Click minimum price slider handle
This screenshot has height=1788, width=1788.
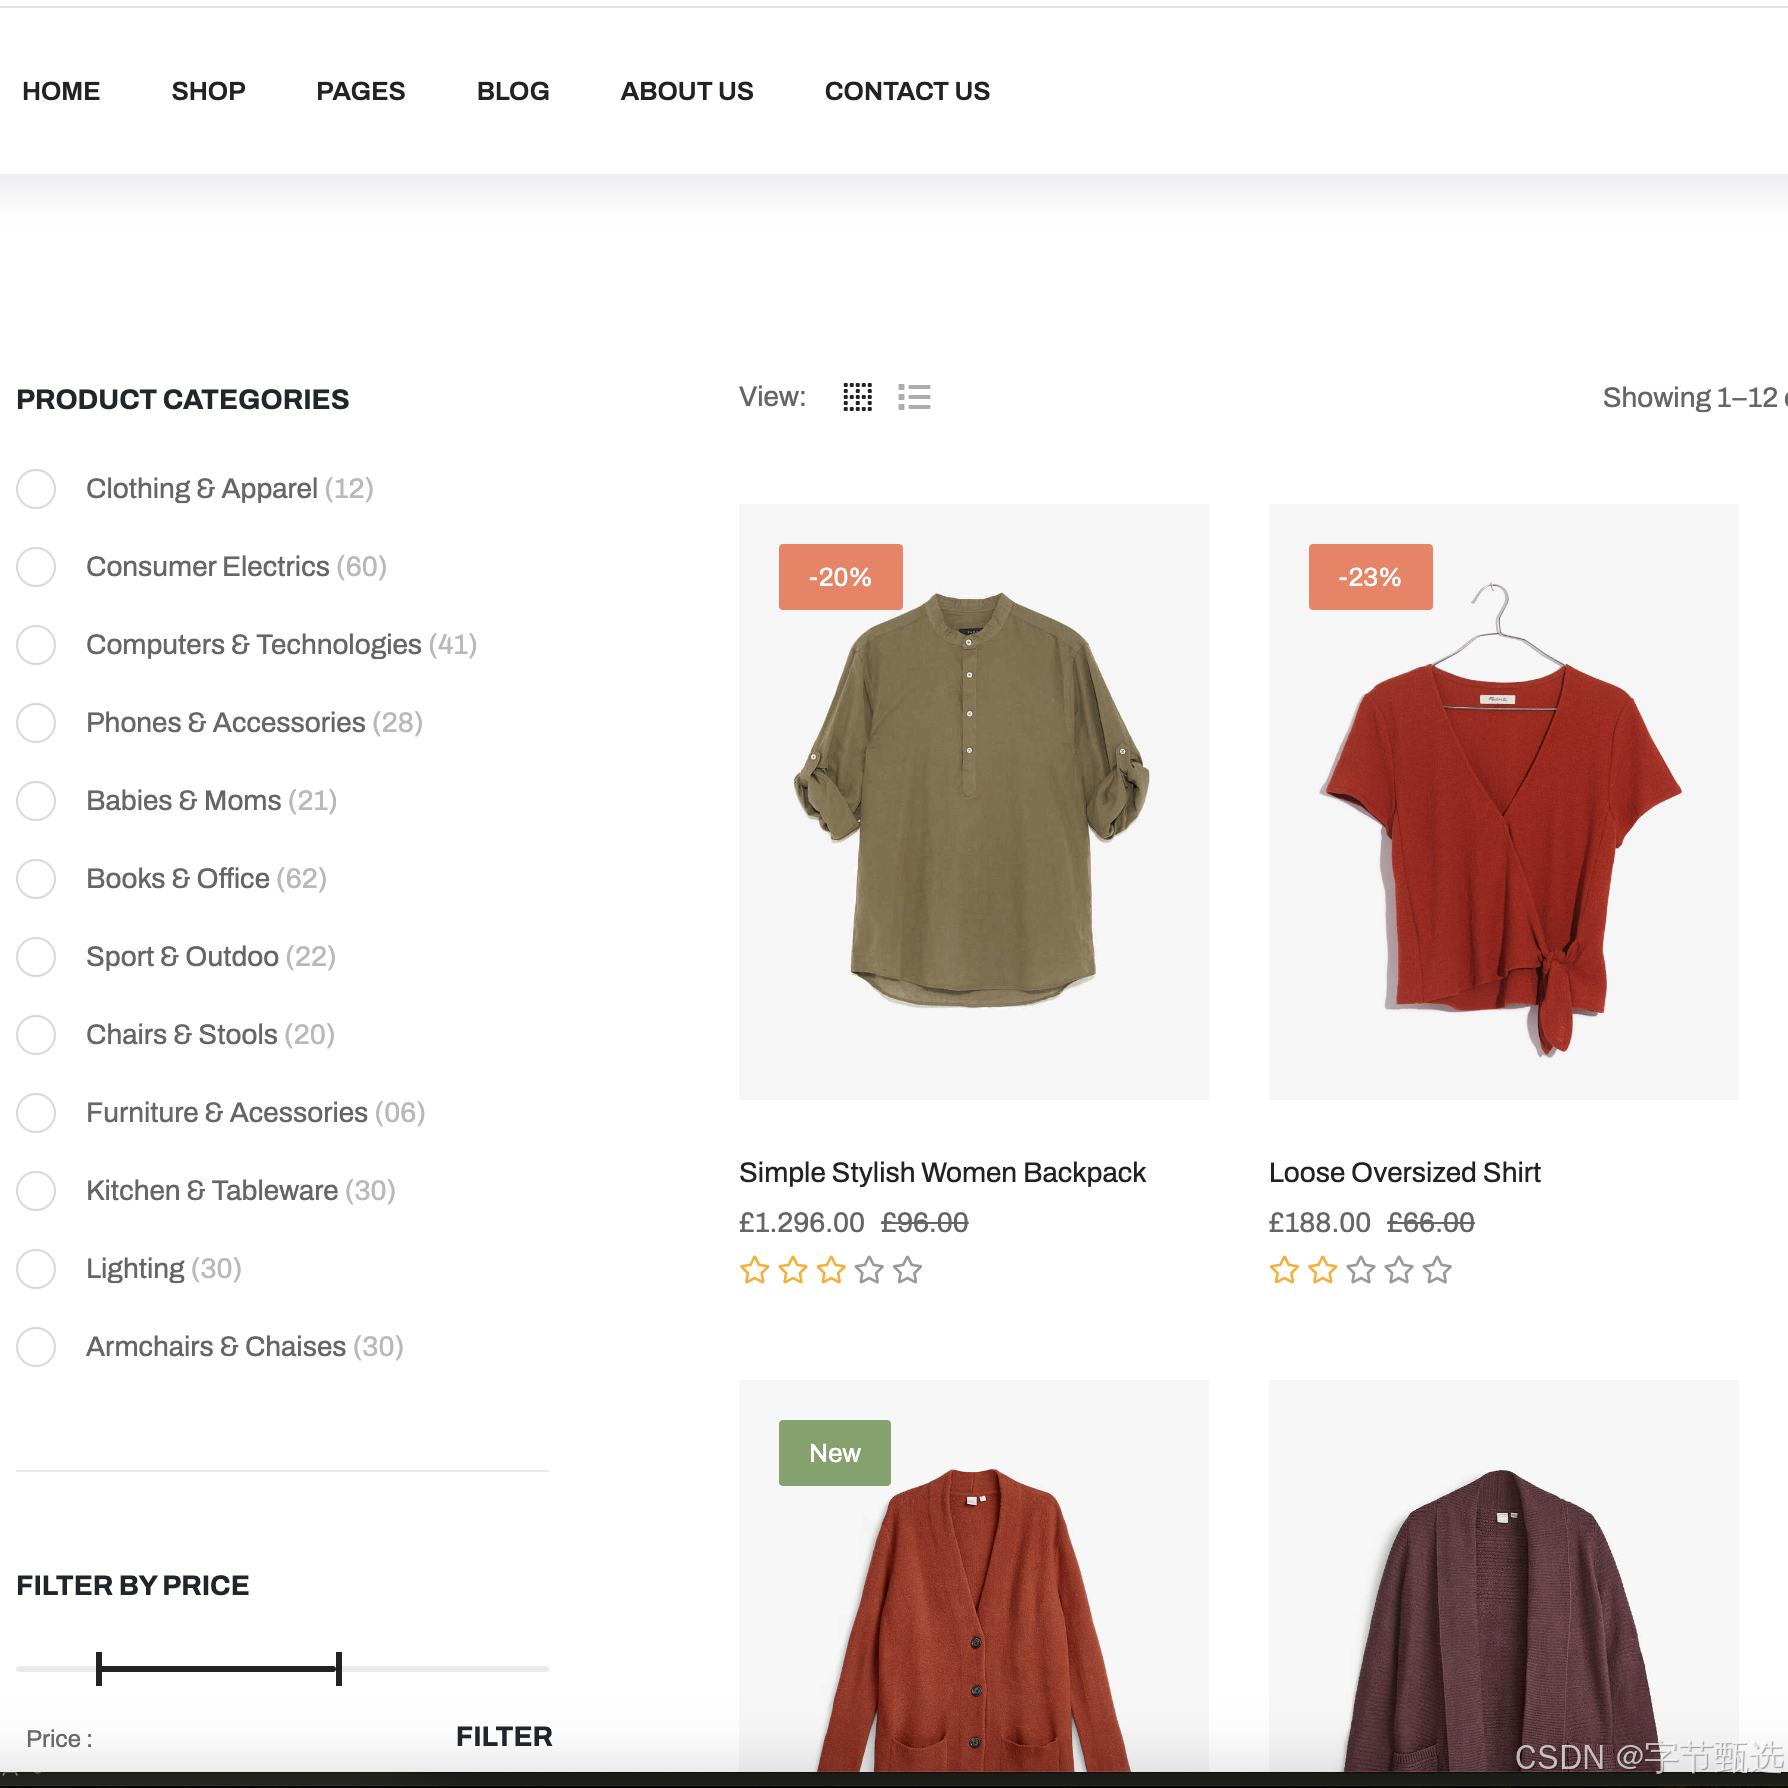coord(99,1668)
